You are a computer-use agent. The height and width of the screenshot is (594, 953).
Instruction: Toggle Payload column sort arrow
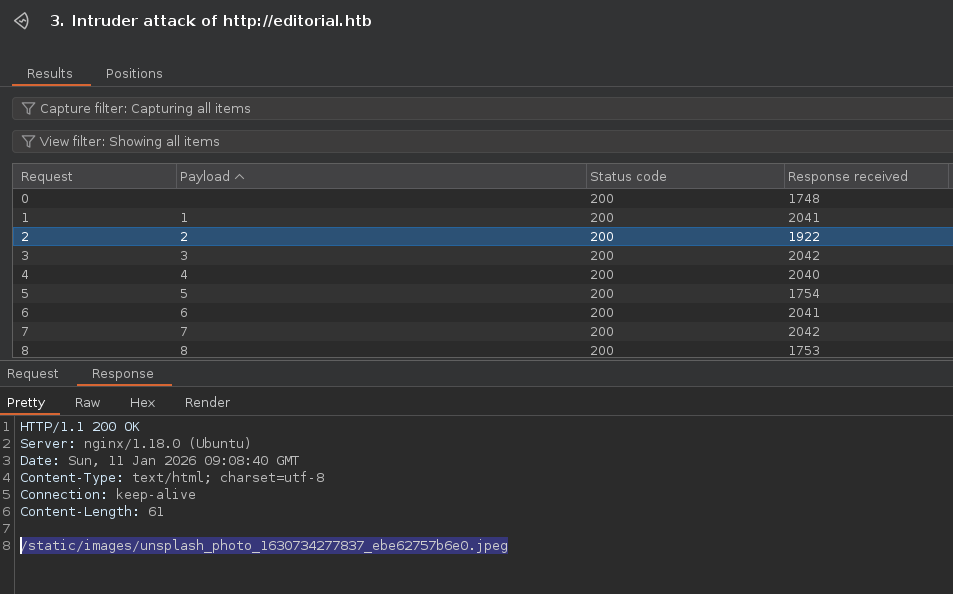[239, 176]
